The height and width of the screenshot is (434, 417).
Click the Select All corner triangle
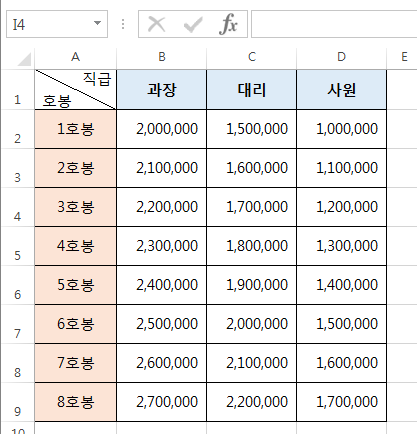24,59
